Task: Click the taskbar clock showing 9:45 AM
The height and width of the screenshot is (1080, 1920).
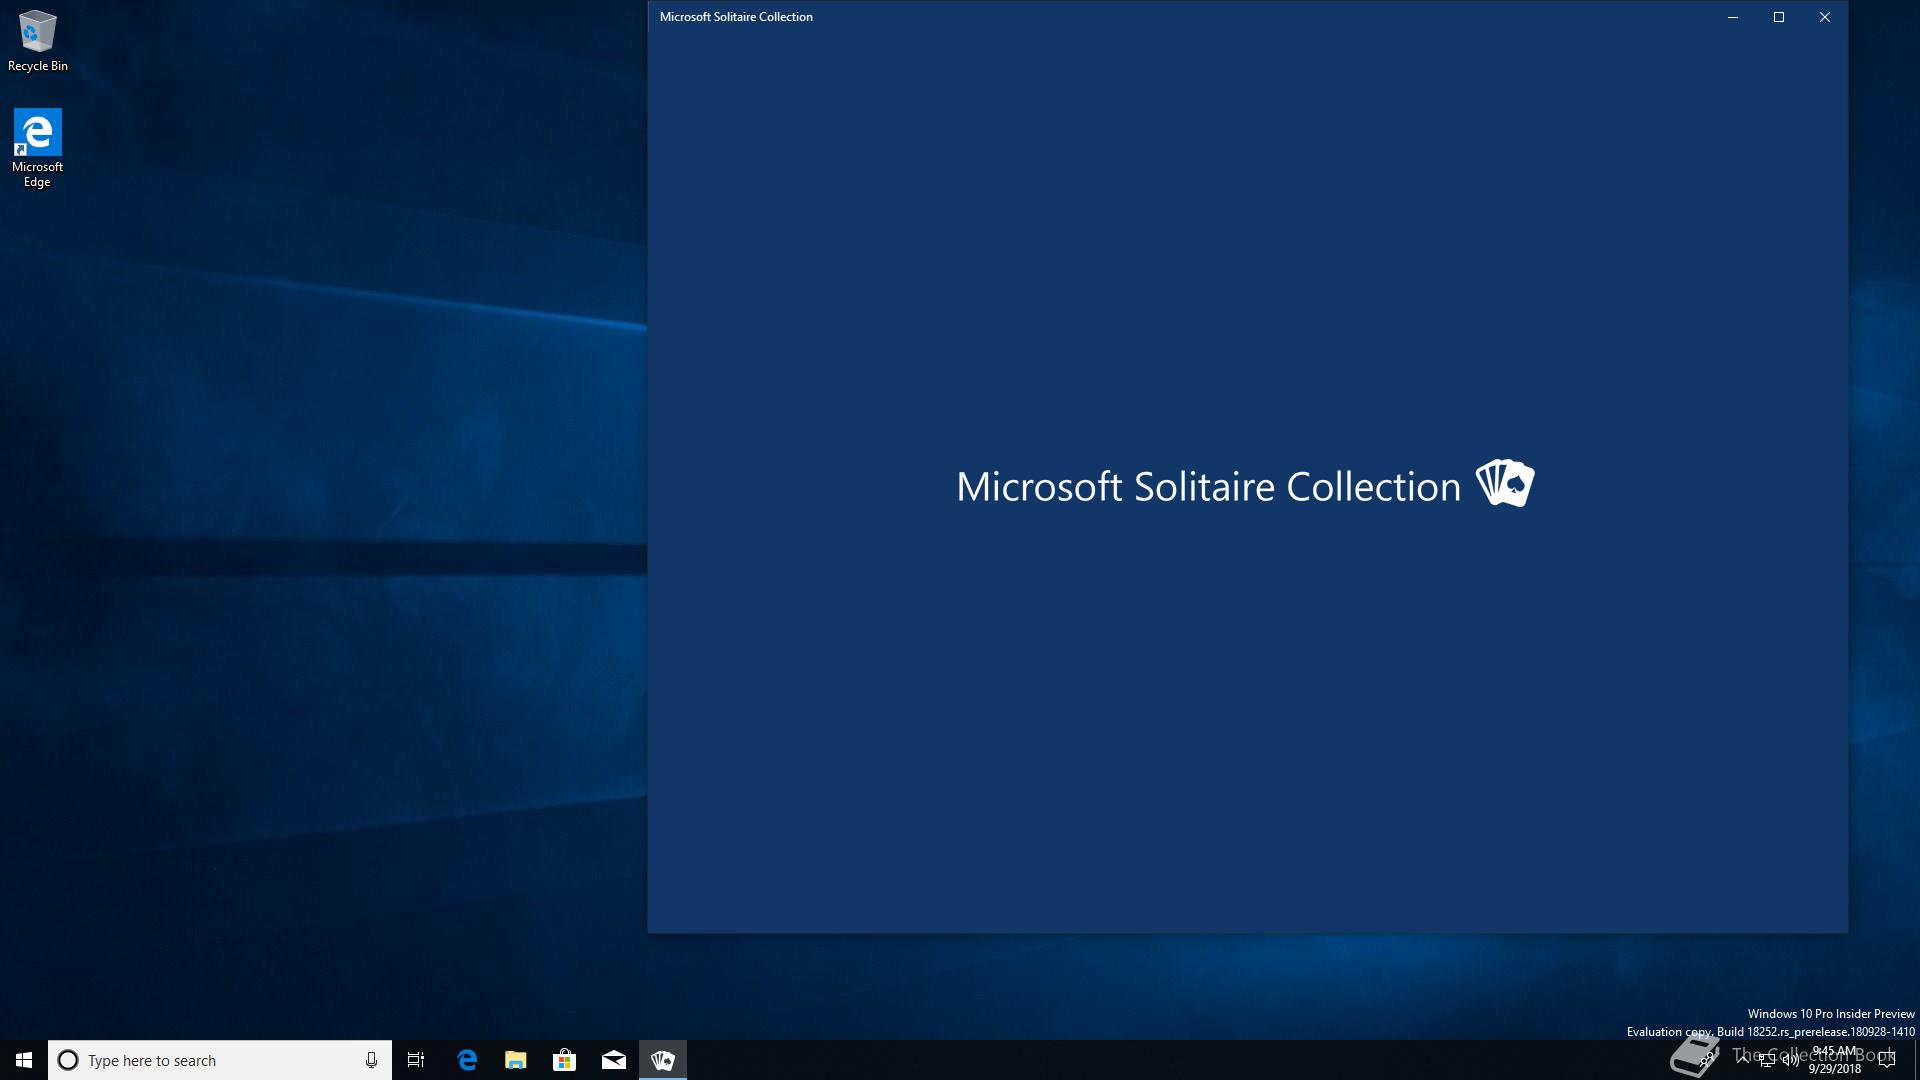Action: click(1835, 1060)
